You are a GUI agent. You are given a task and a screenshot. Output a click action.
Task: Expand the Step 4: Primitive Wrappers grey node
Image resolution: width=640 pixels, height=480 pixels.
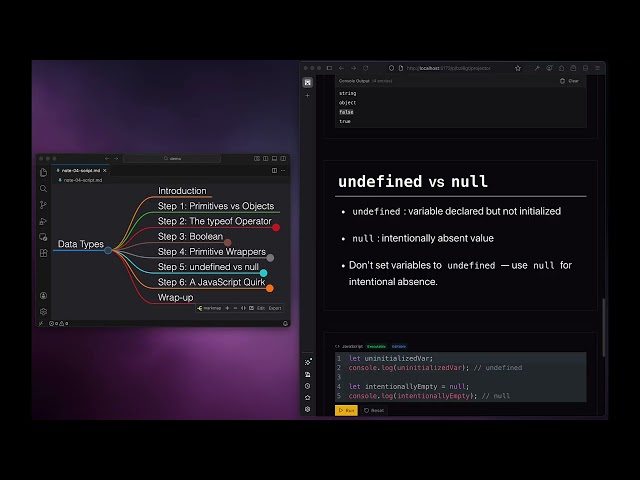tap(270, 258)
